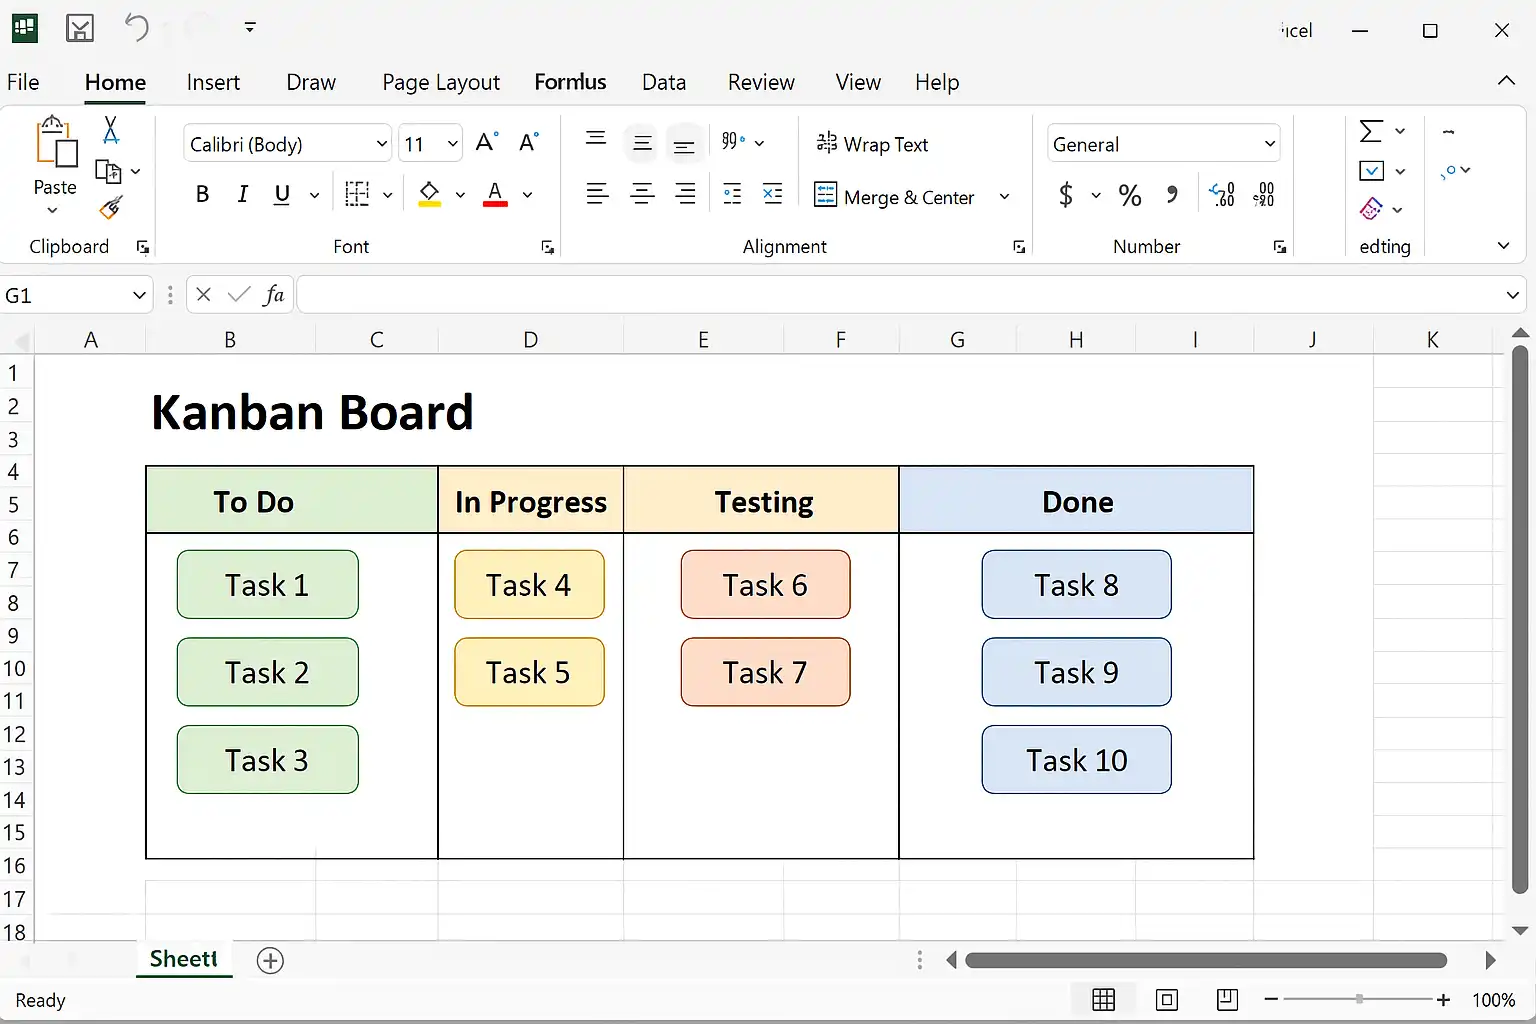This screenshot has width=1536, height=1024.
Task: Cancel formula entry with X icon
Action: (204, 294)
